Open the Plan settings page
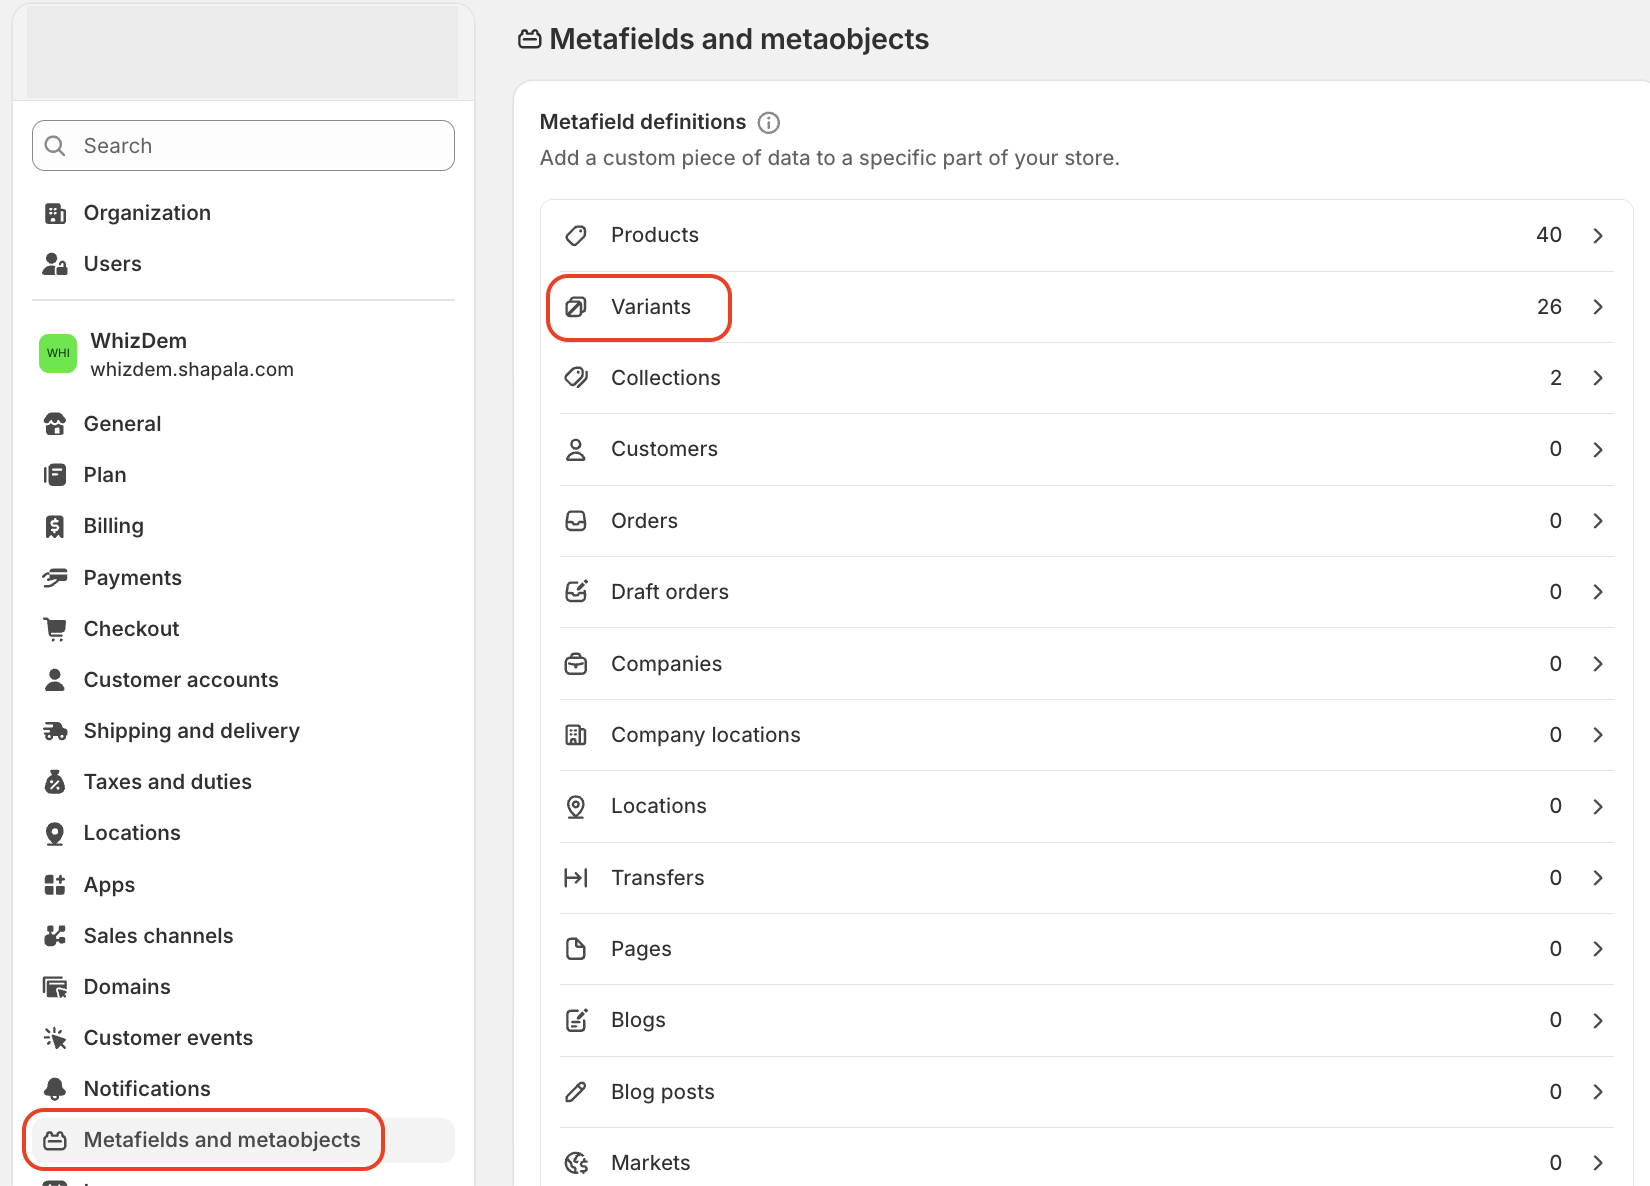The height and width of the screenshot is (1186, 1650). click(243, 475)
